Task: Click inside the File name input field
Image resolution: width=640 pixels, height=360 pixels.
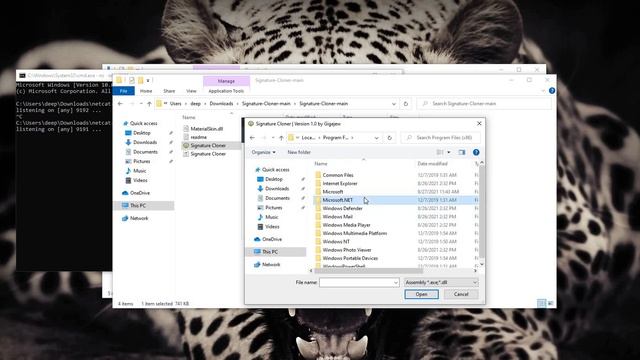Action: click(356, 282)
